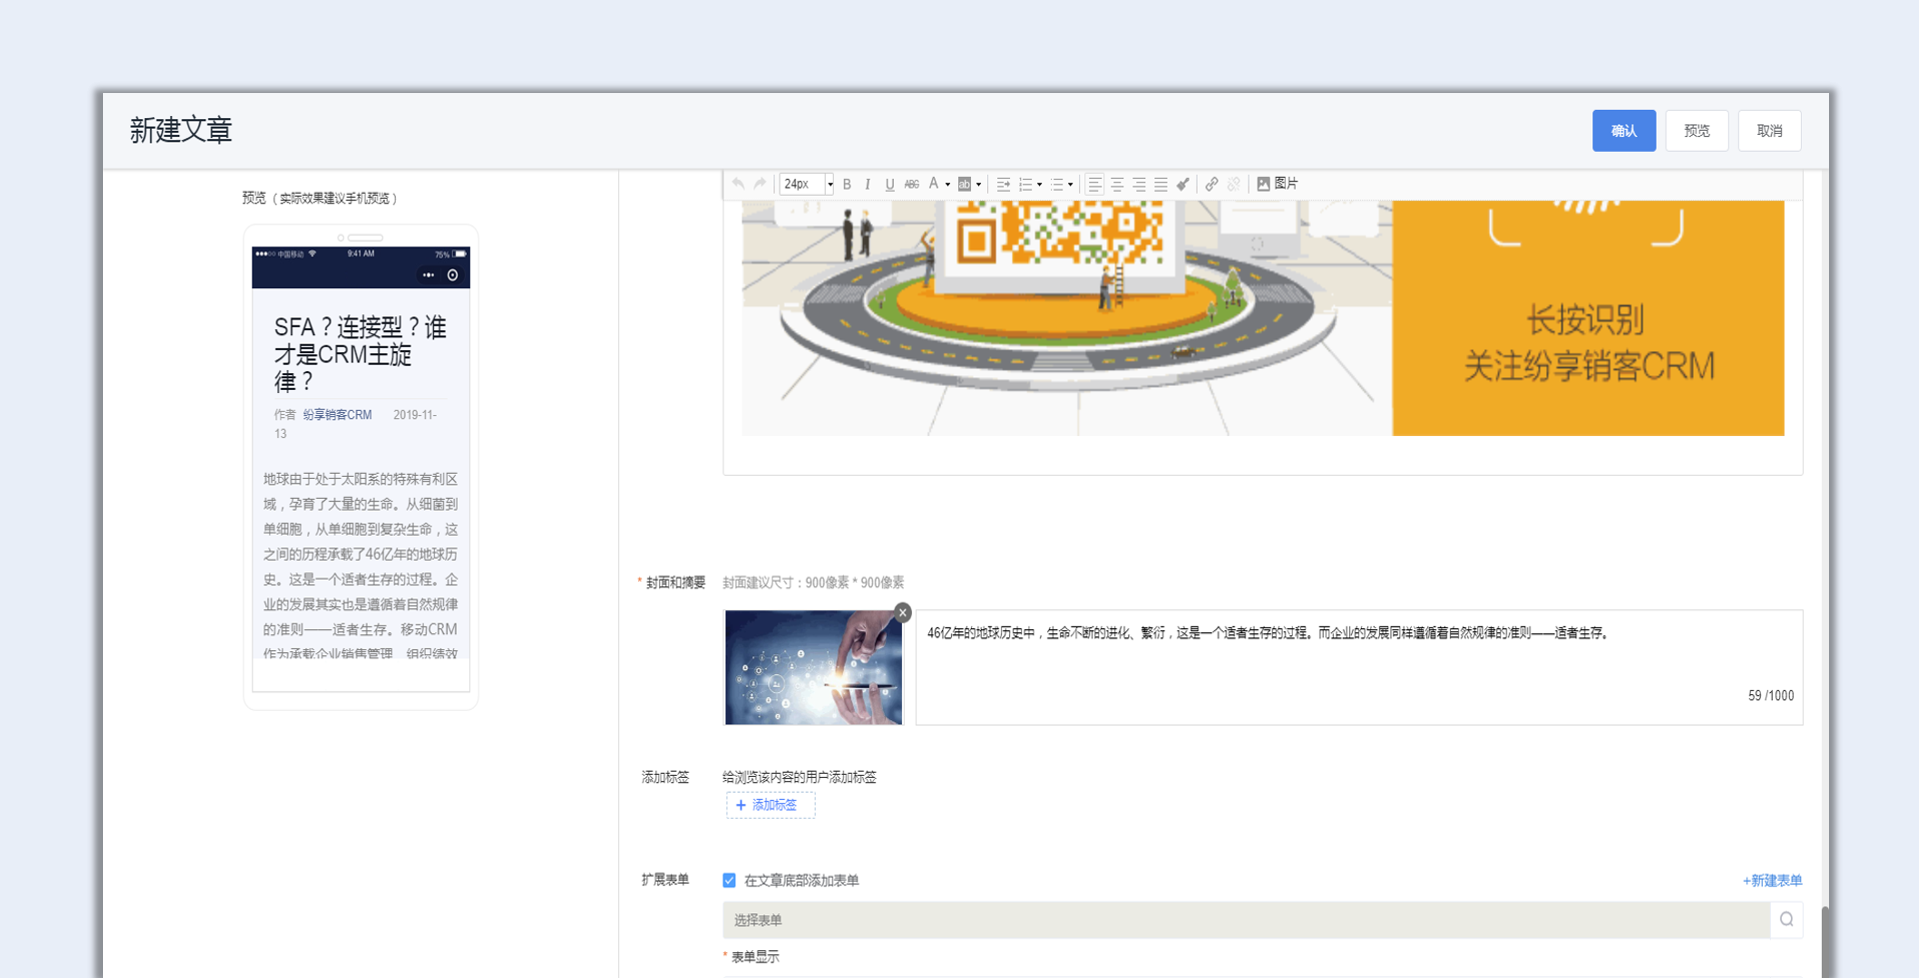Remove the cover image with X
Screen dimensions: 1919x978
click(903, 613)
